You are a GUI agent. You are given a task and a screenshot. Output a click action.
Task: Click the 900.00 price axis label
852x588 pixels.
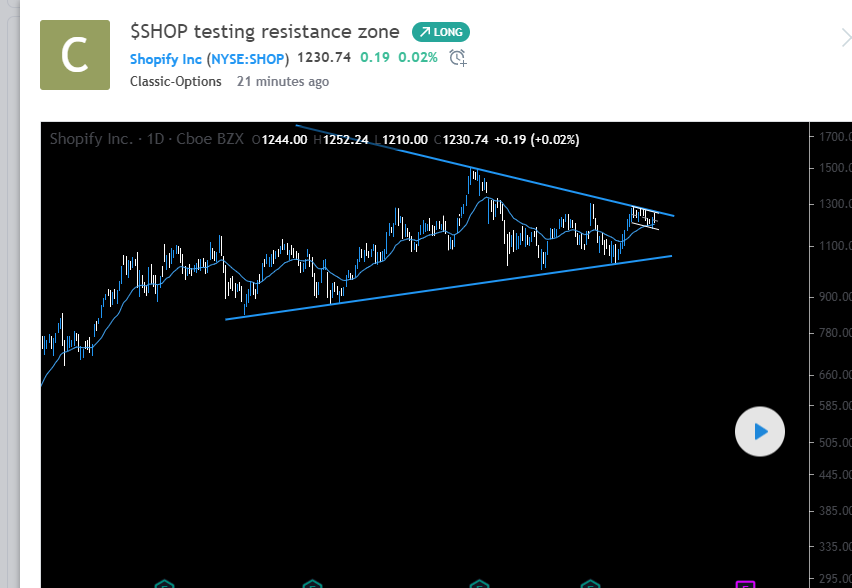(x=836, y=297)
